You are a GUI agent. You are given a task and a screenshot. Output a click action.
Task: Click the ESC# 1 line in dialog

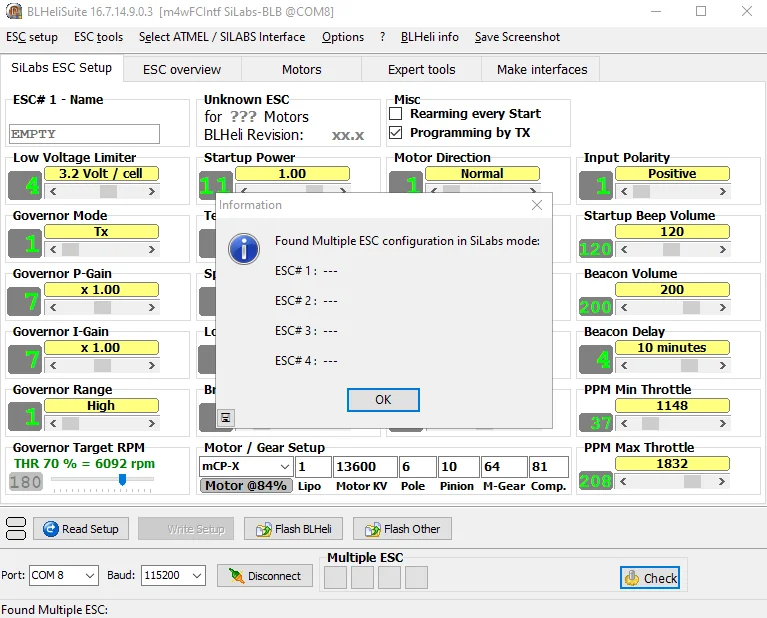click(x=306, y=271)
